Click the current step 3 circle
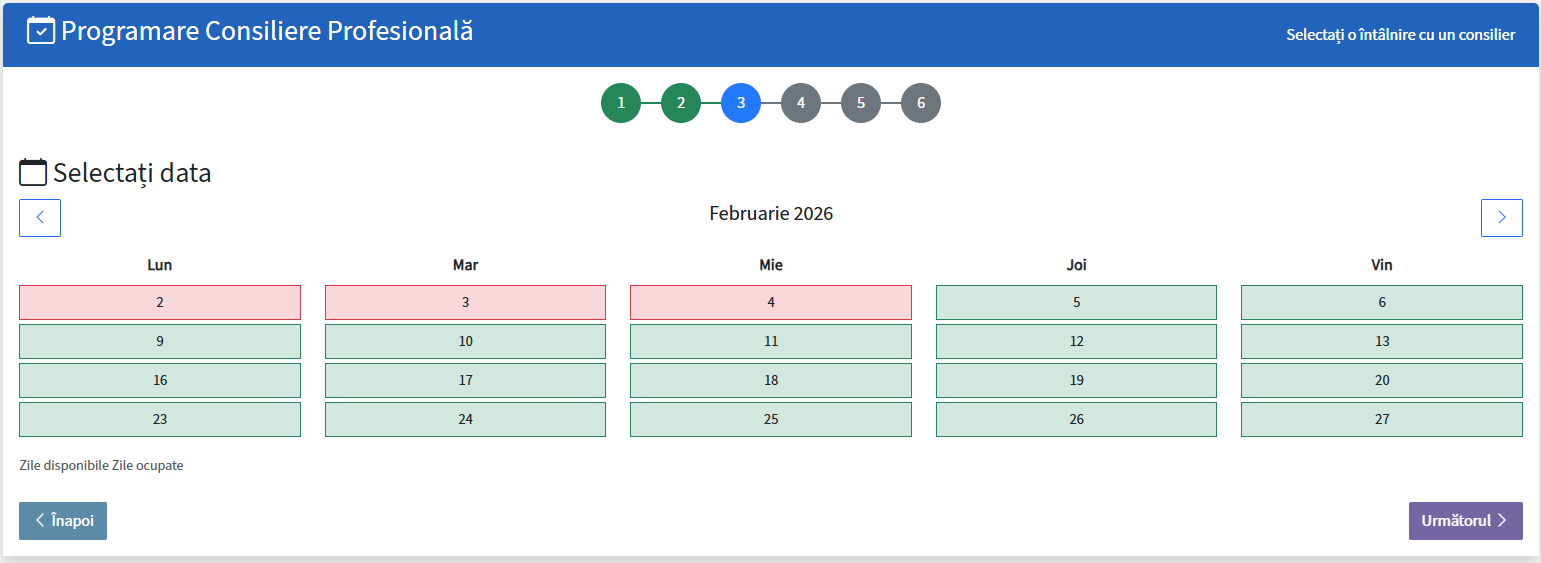Screen dimensions: 1541x563 tap(741, 103)
